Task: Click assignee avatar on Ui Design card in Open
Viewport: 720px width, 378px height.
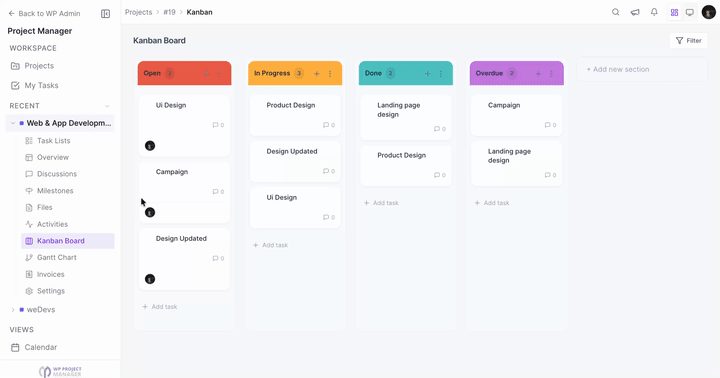Action: pyautogui.click(x=150, y=146)
